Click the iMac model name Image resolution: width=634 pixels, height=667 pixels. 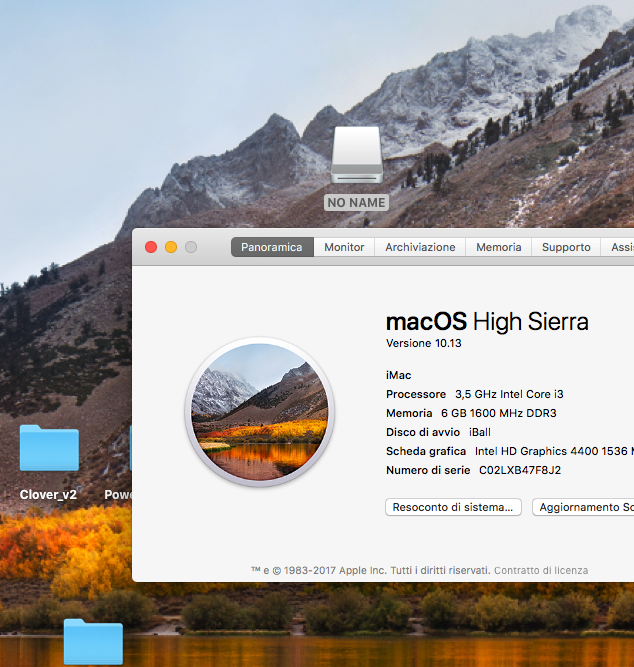tap(399, 375)
